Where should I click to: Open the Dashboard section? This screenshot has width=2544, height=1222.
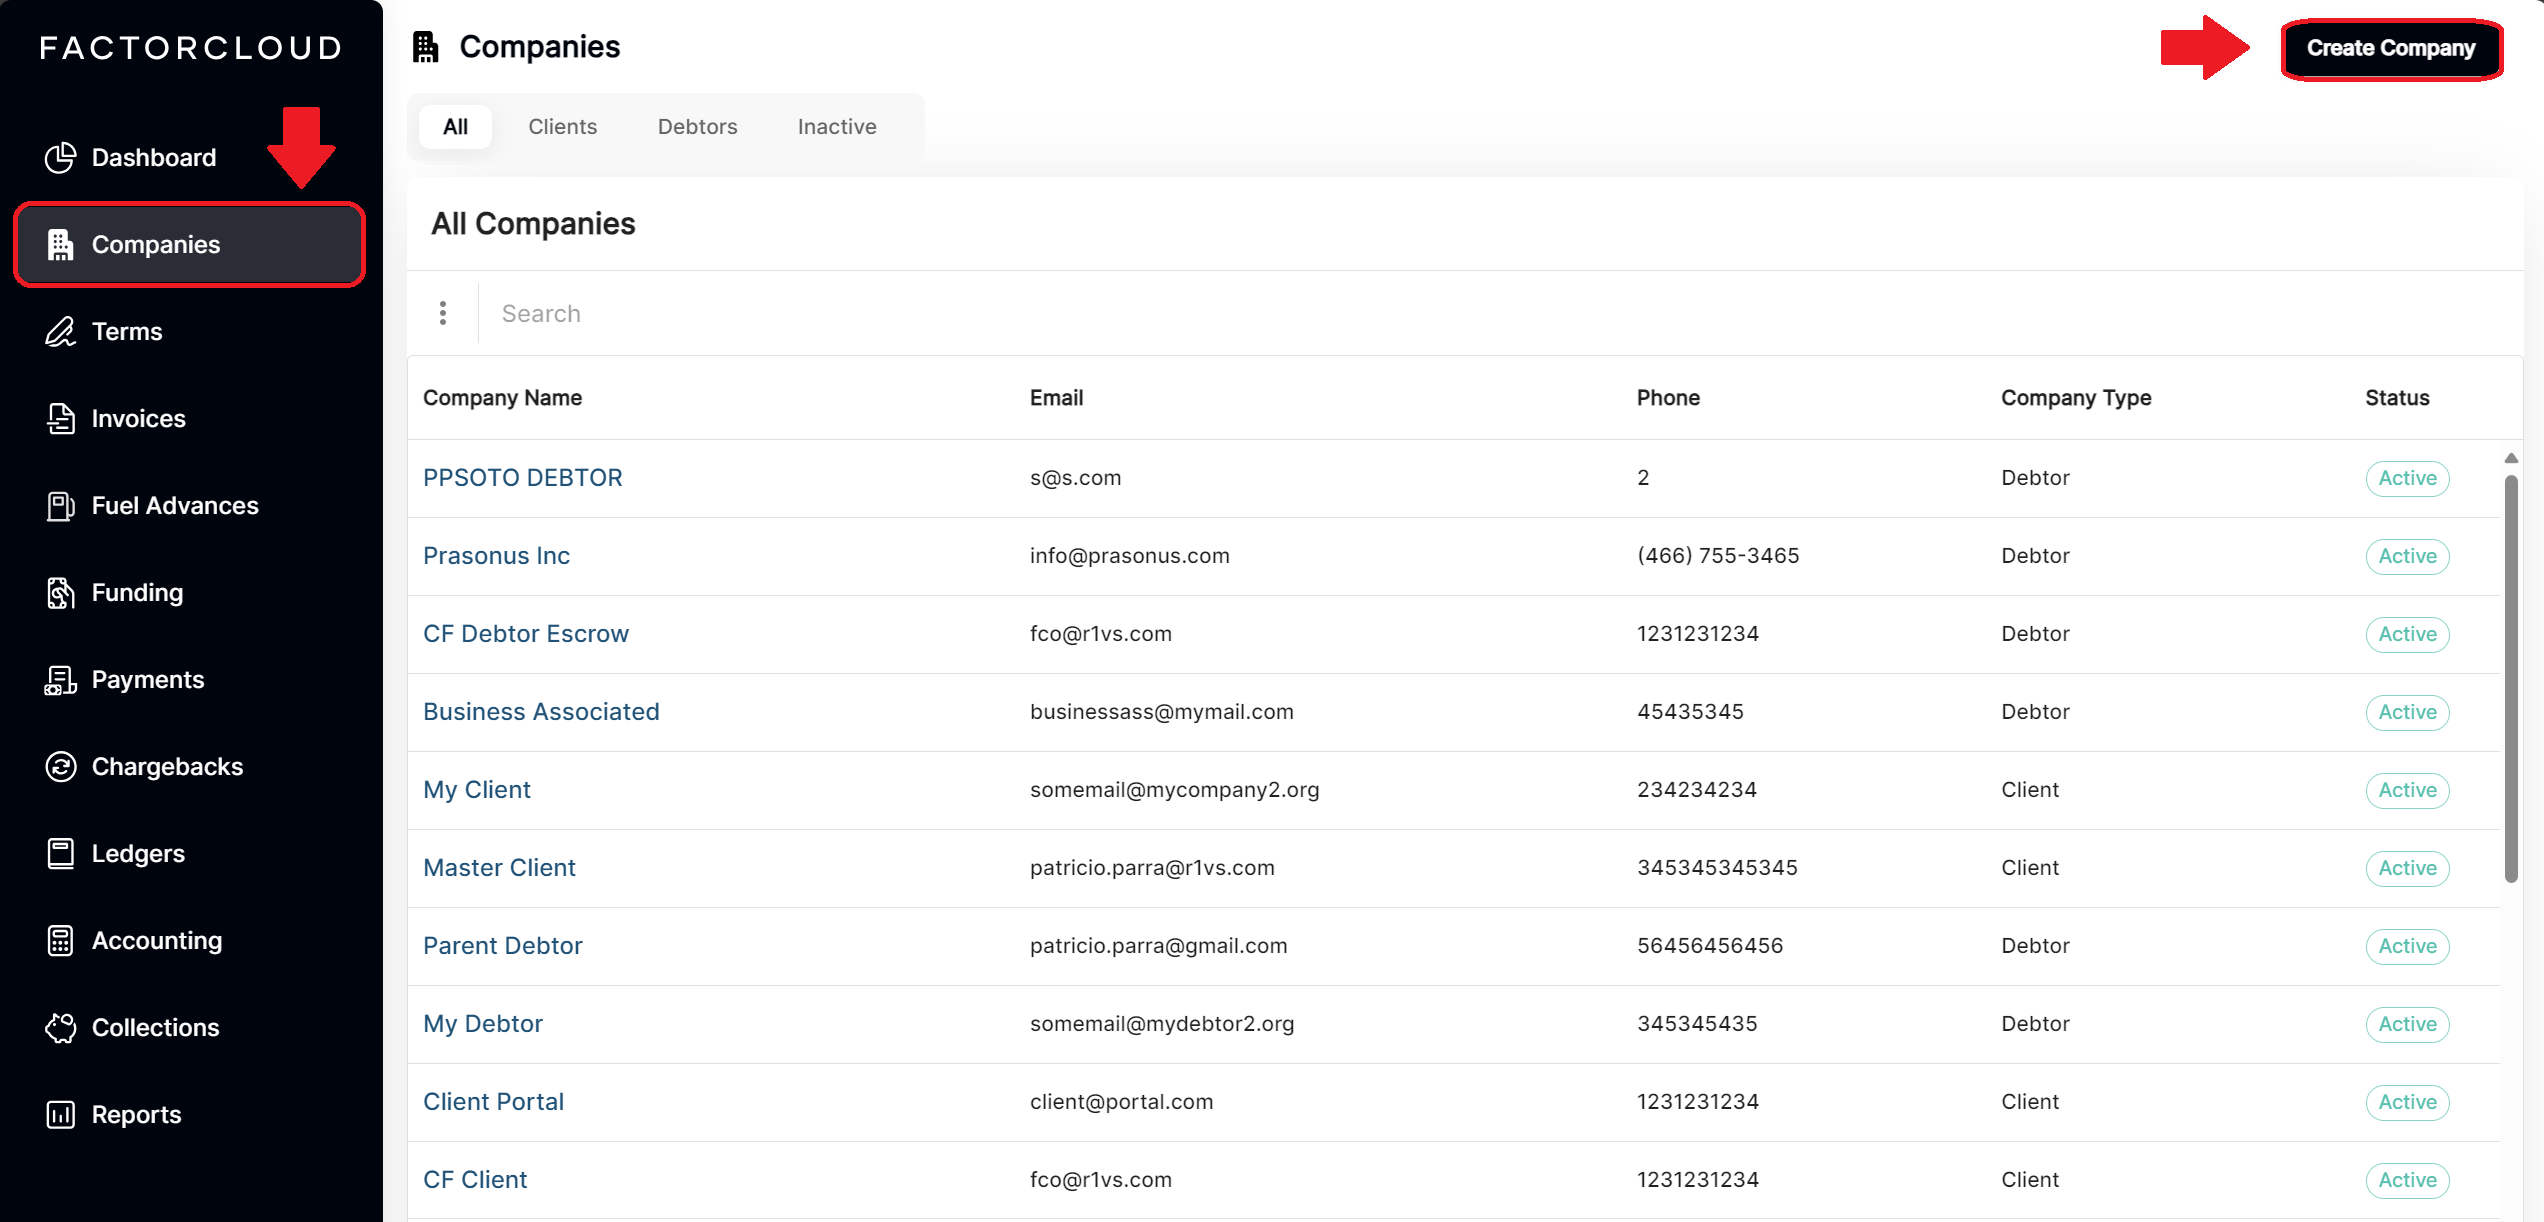pos(153,157)
